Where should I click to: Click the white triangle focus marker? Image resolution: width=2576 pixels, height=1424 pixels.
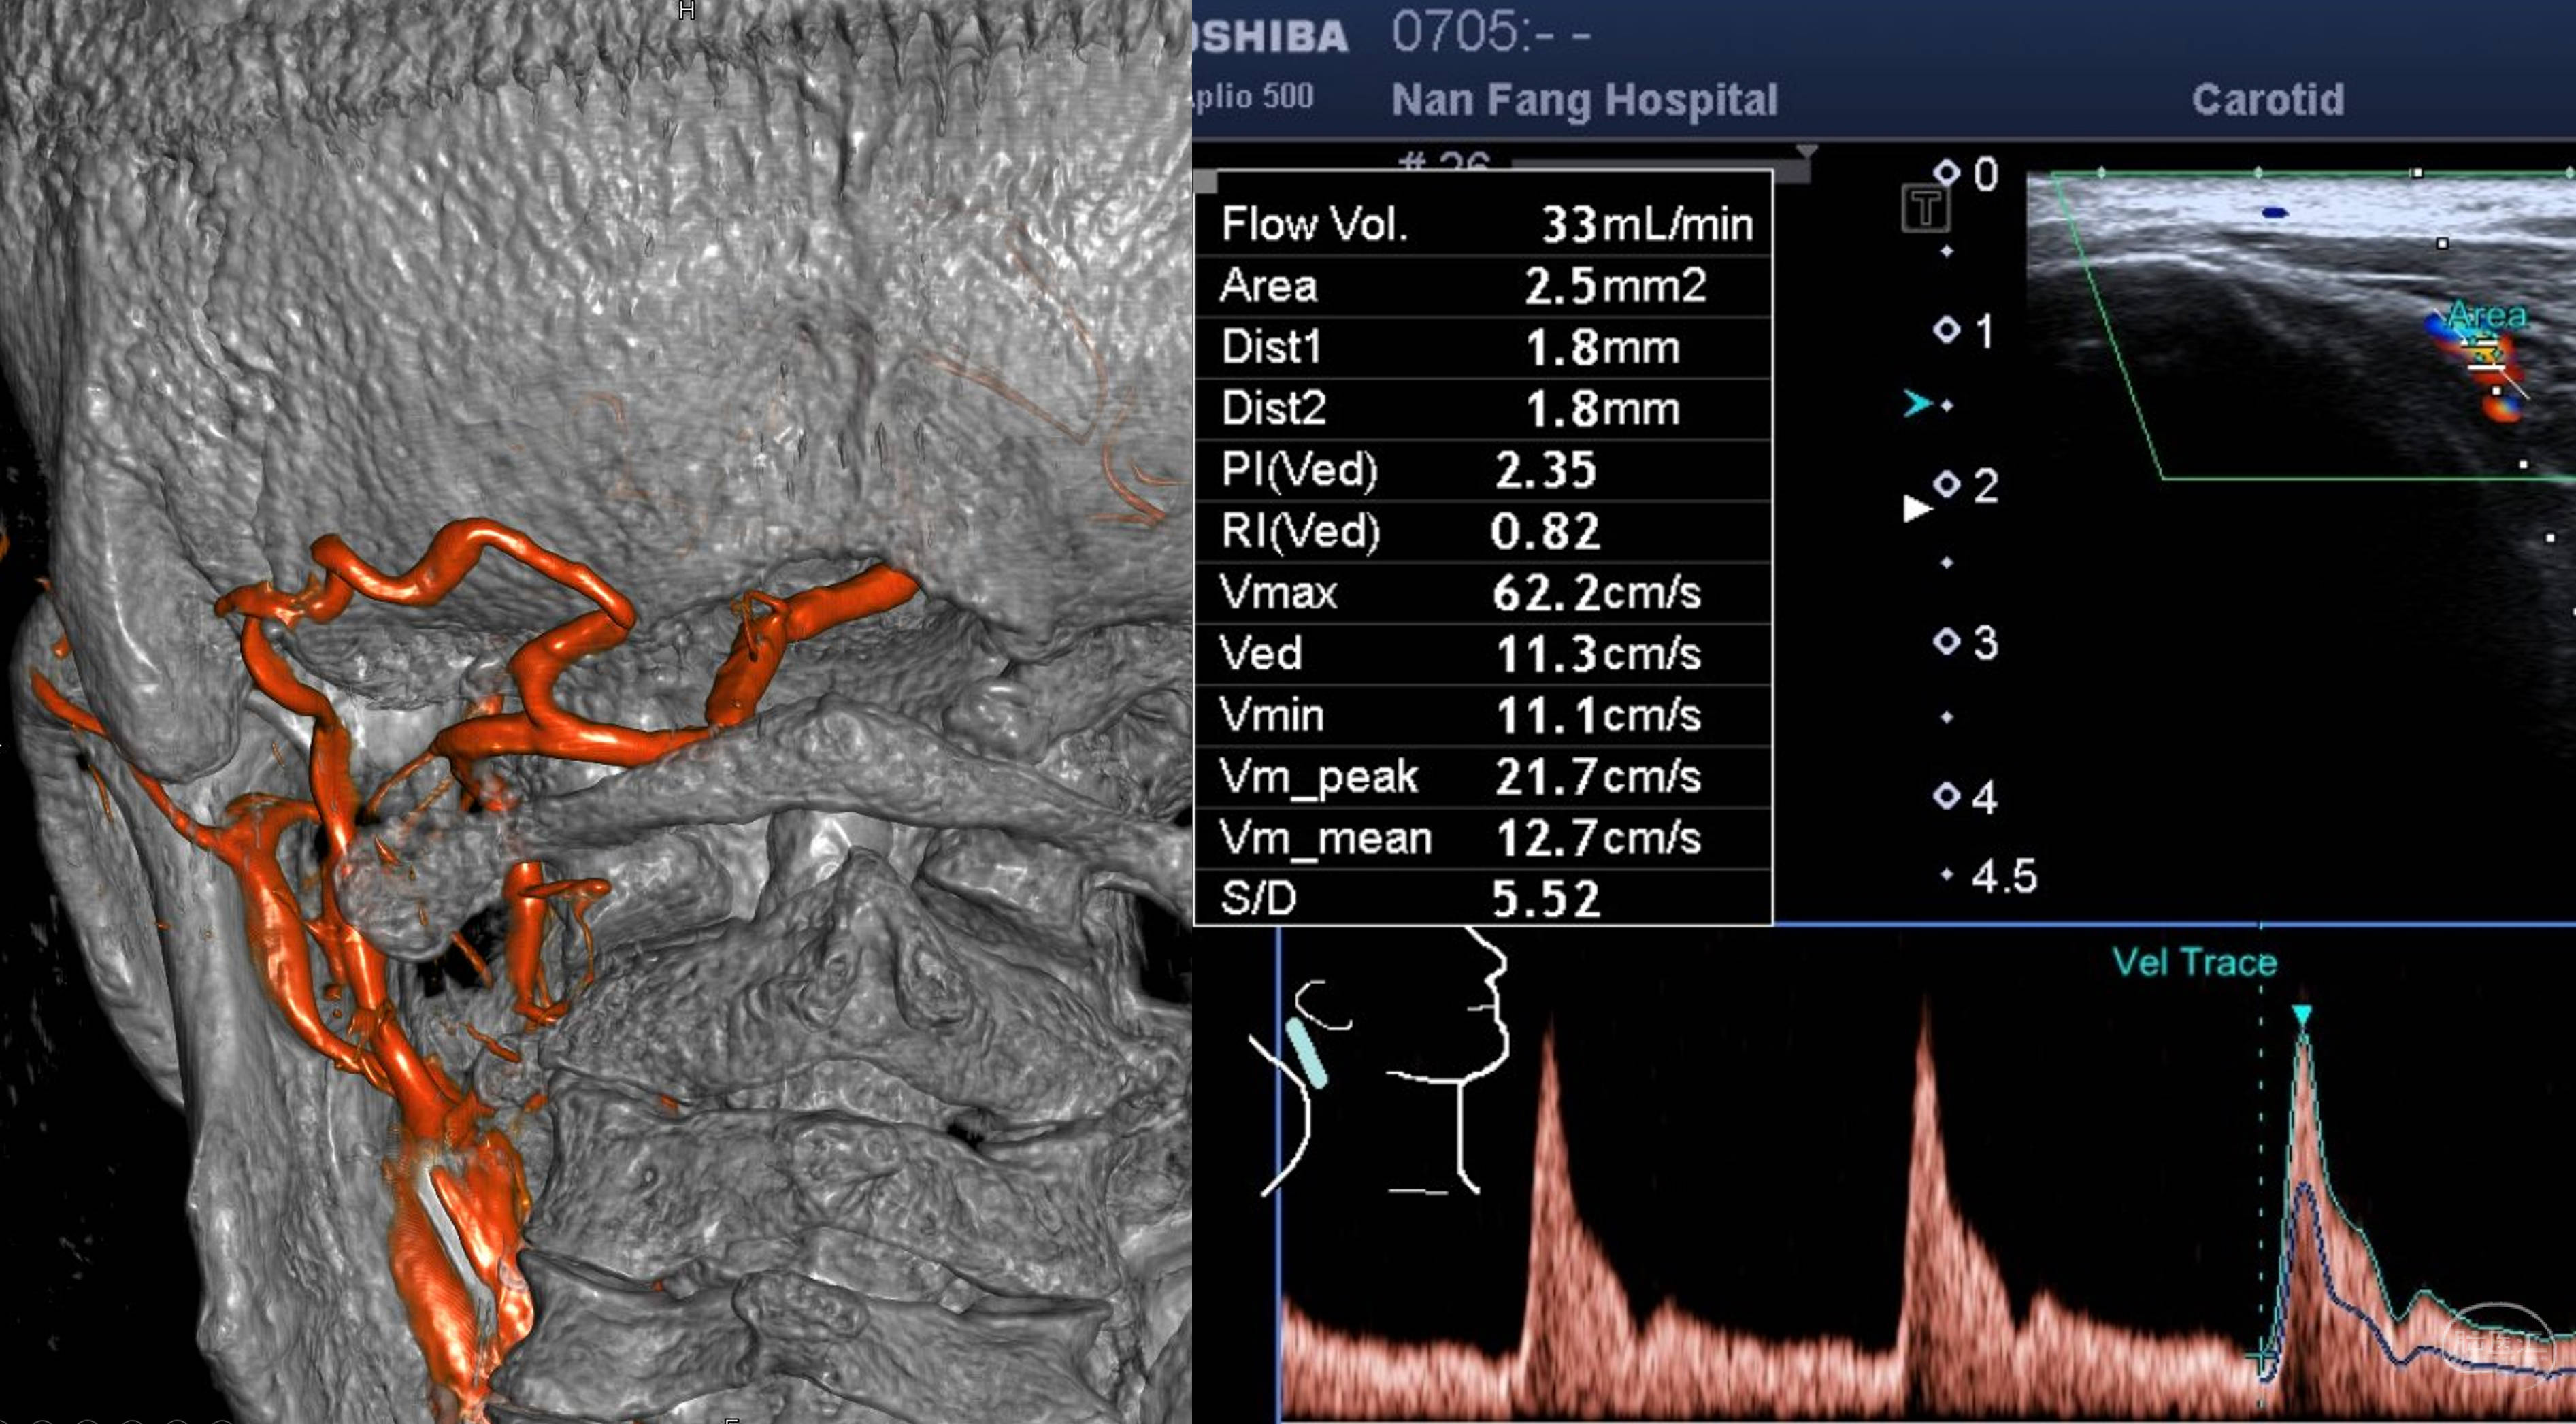click(1916, 509)
